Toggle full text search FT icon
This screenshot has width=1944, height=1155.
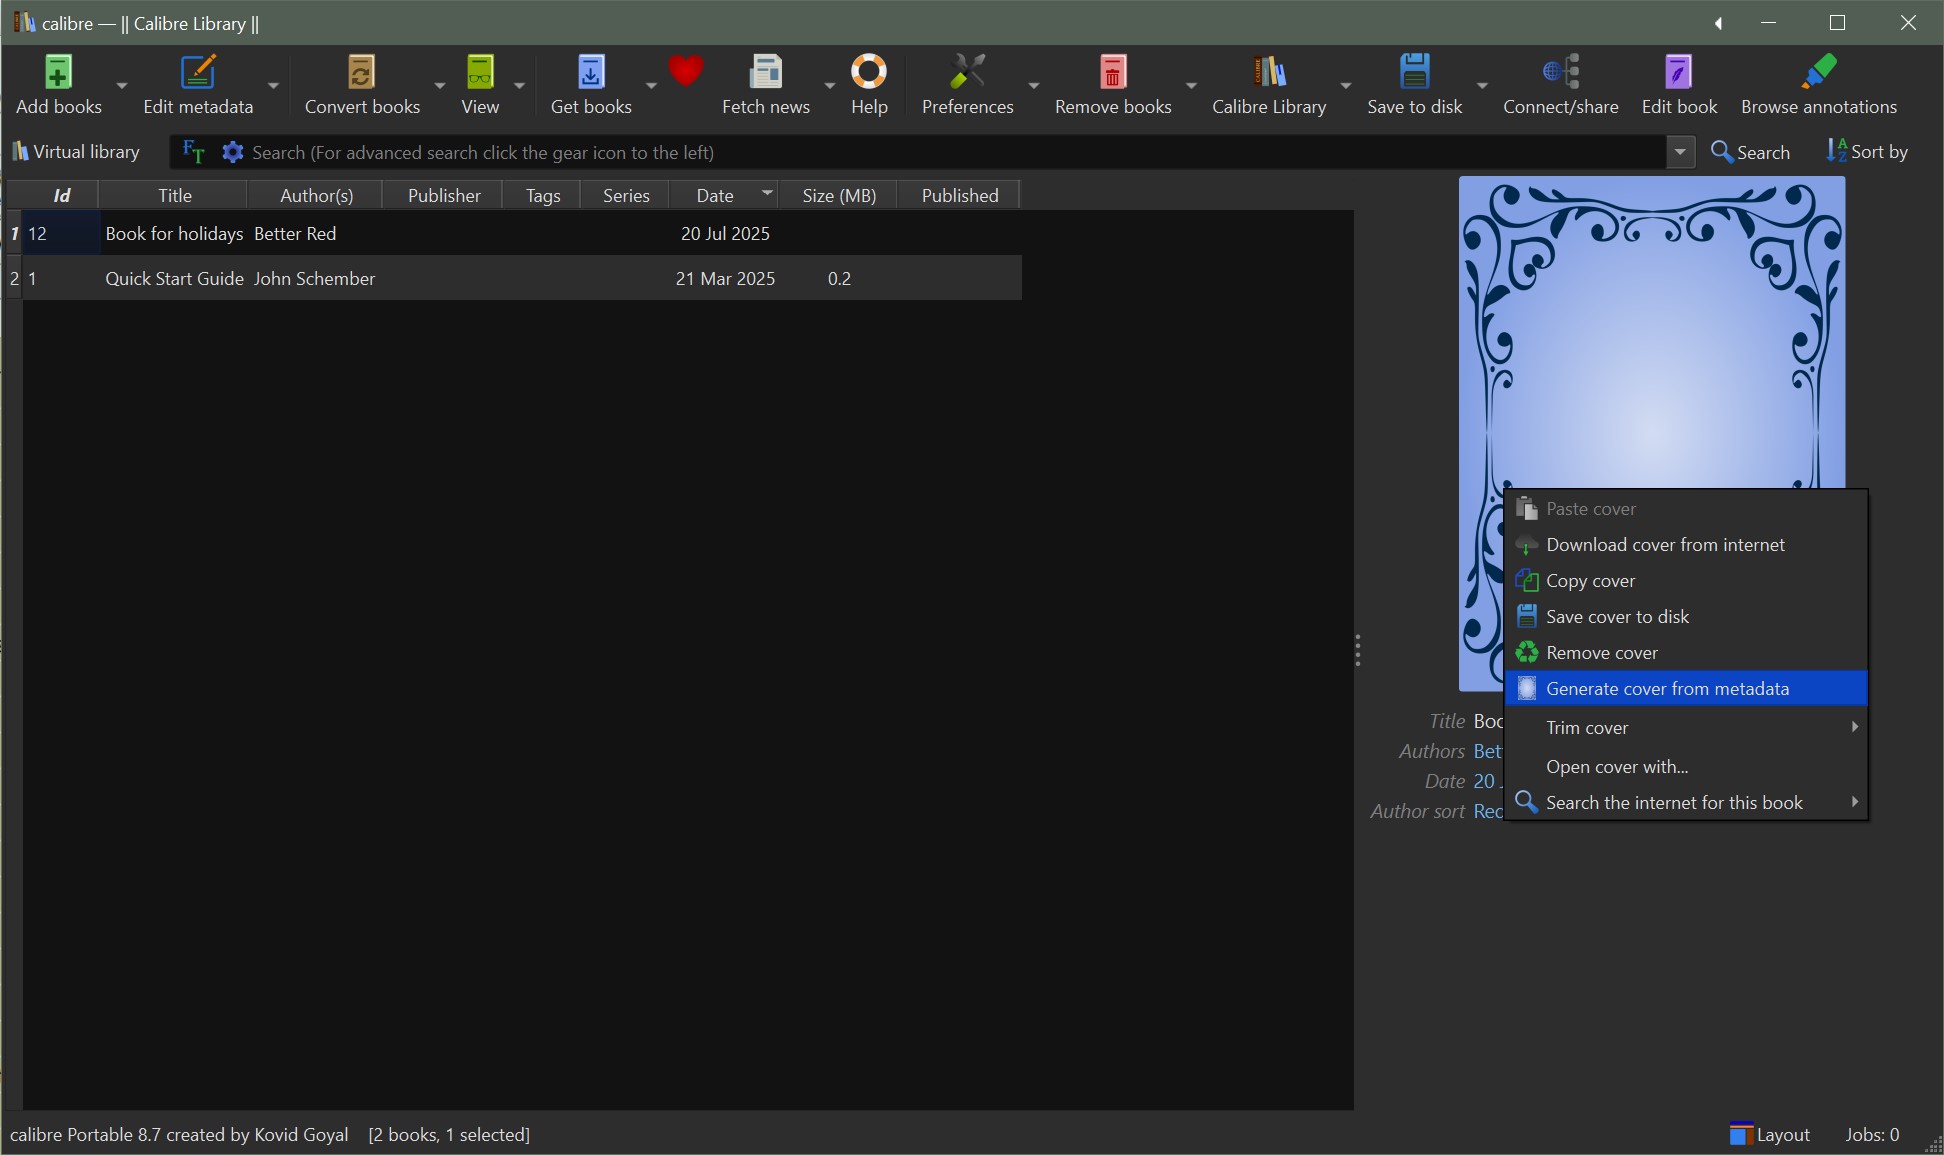193,152
